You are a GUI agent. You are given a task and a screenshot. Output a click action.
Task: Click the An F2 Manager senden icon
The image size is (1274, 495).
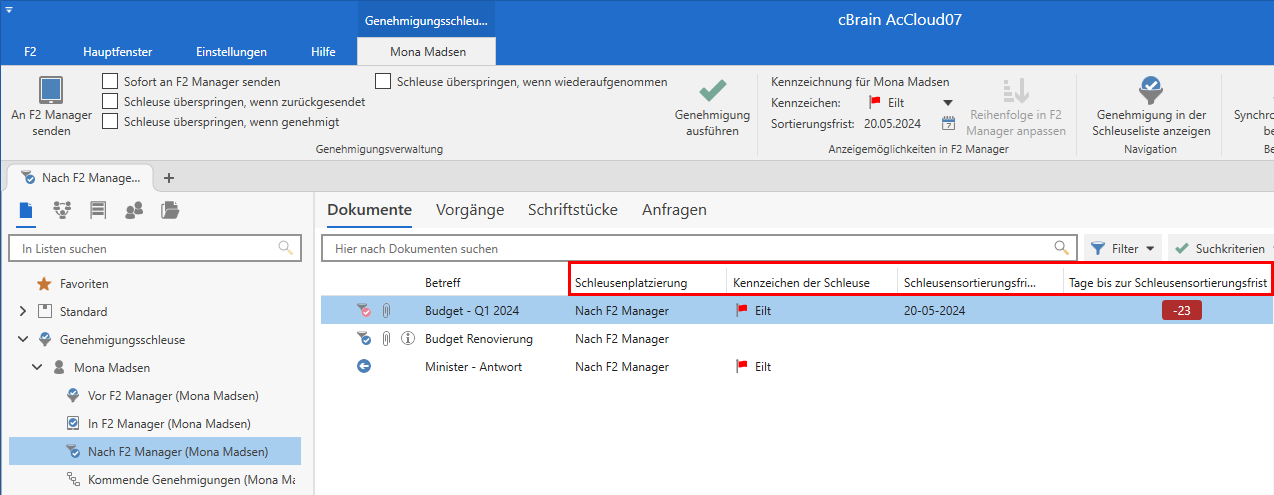51,92
